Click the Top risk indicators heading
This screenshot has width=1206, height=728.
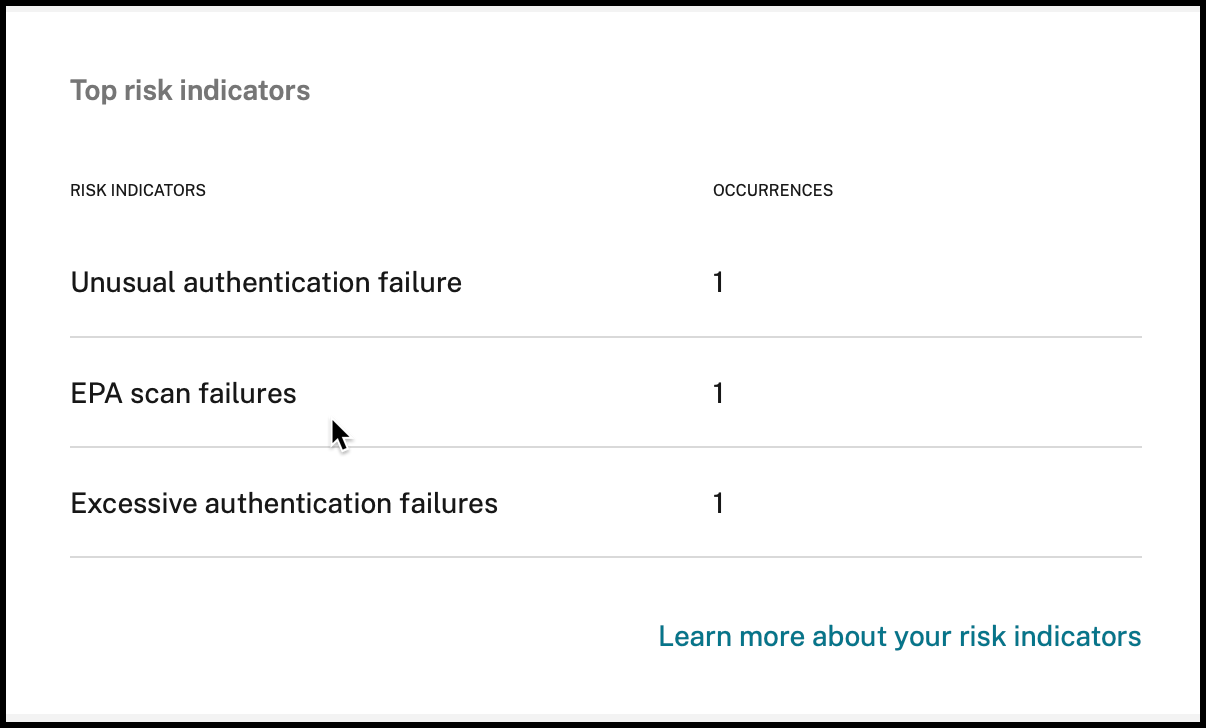190,91
